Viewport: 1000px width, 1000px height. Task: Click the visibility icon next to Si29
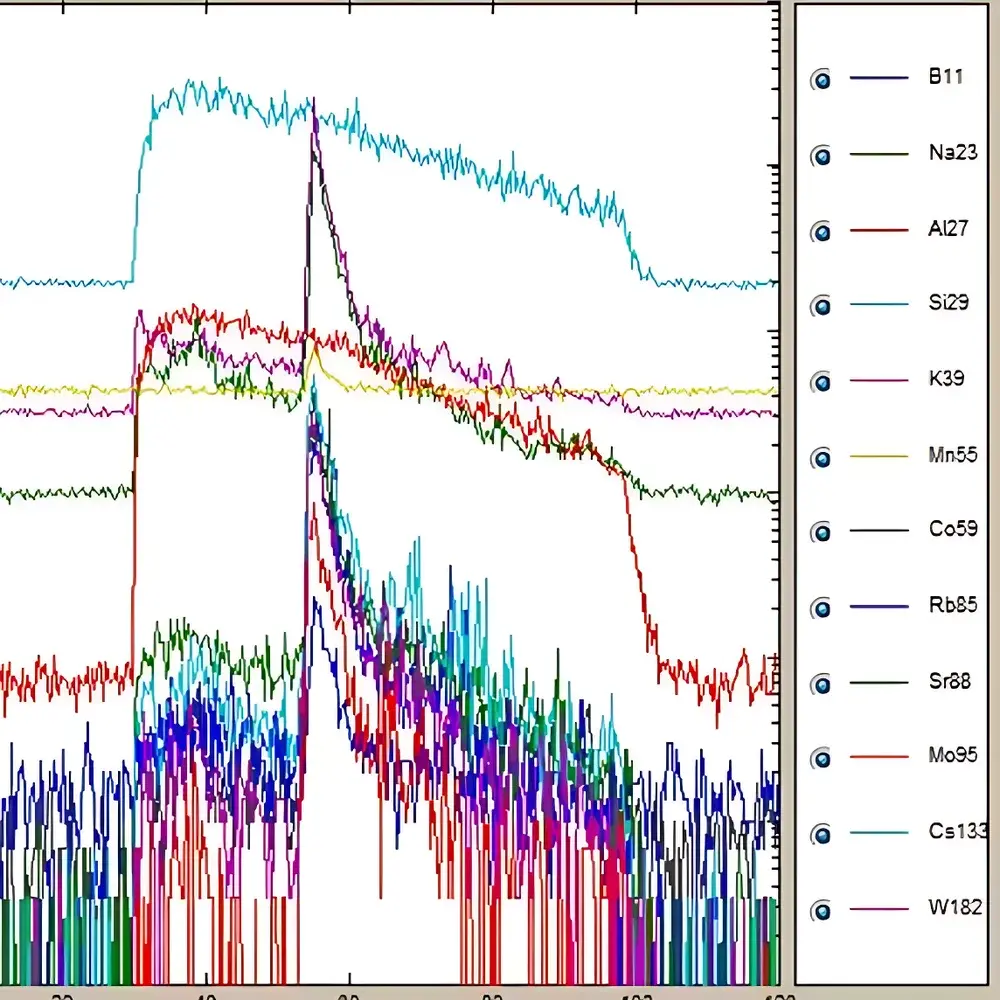pos(823,305)
